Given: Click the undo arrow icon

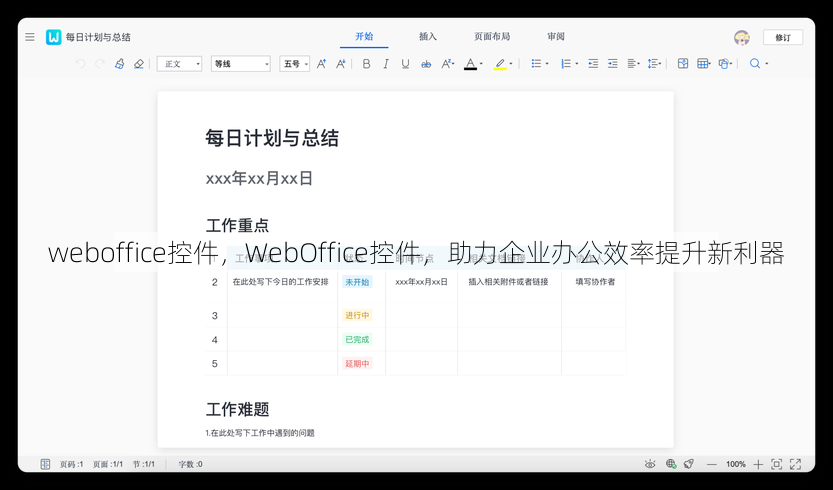Looking at the screenshot, I should click(80, 64).
